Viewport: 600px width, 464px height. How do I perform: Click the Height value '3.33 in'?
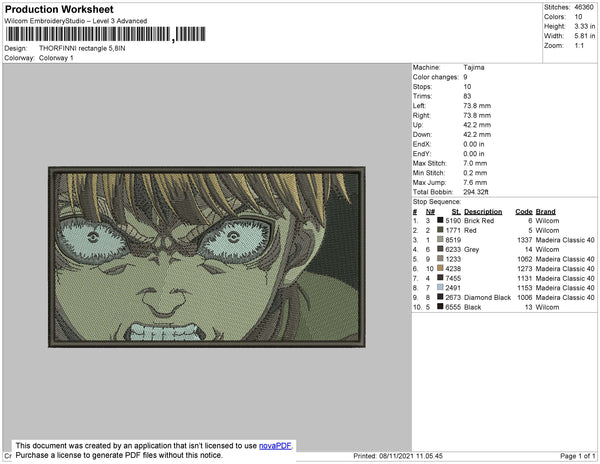pos(584,26)
